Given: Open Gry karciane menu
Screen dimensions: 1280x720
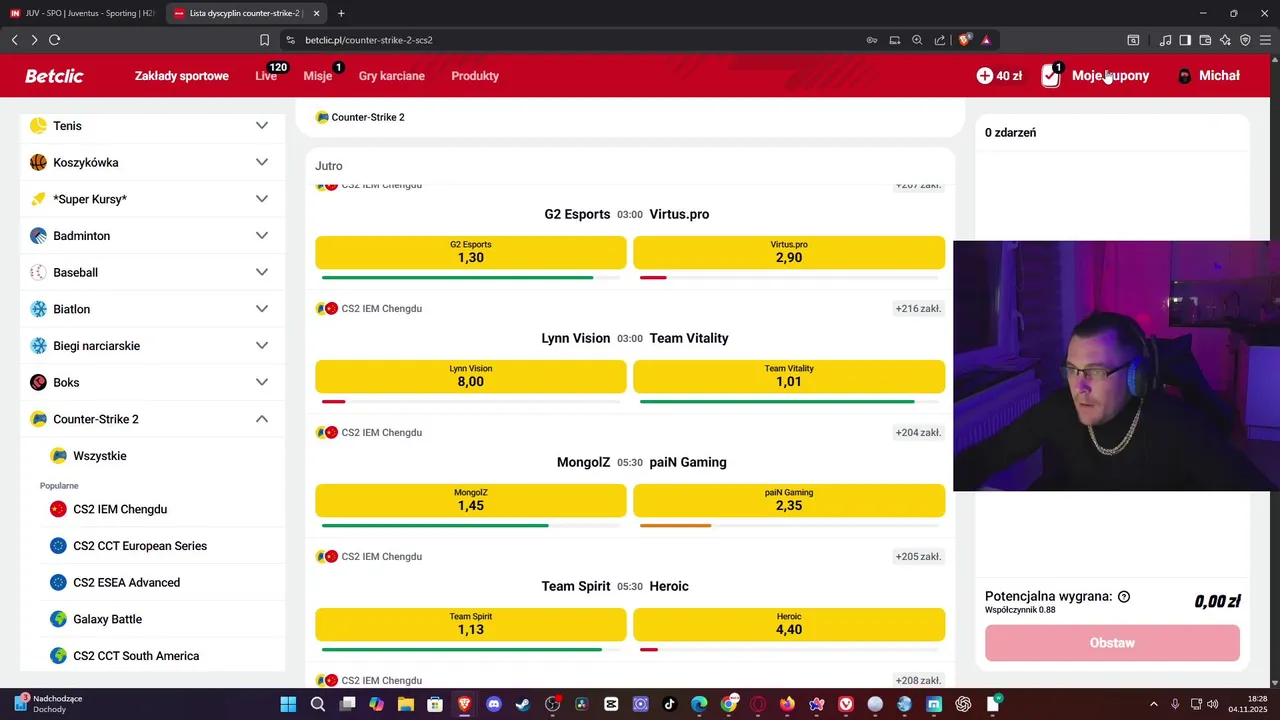Looking at the screenshot, I should click(x=392, y=76).
